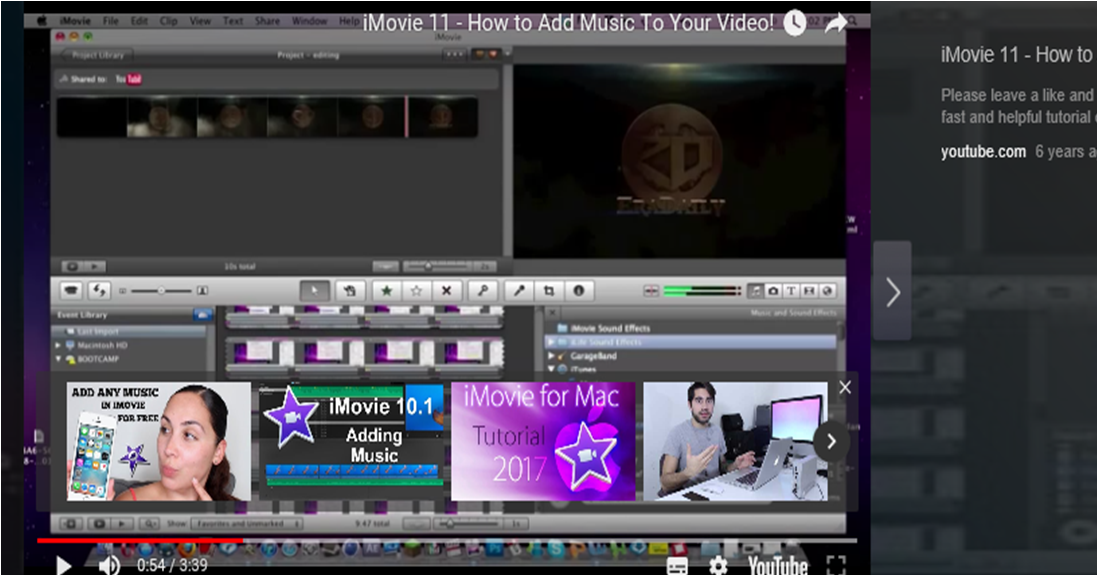Open 'iMovie for Mac Tutorial 2017' thumbnail
This screenshot has width=1097, height=576.
(543, 441)
